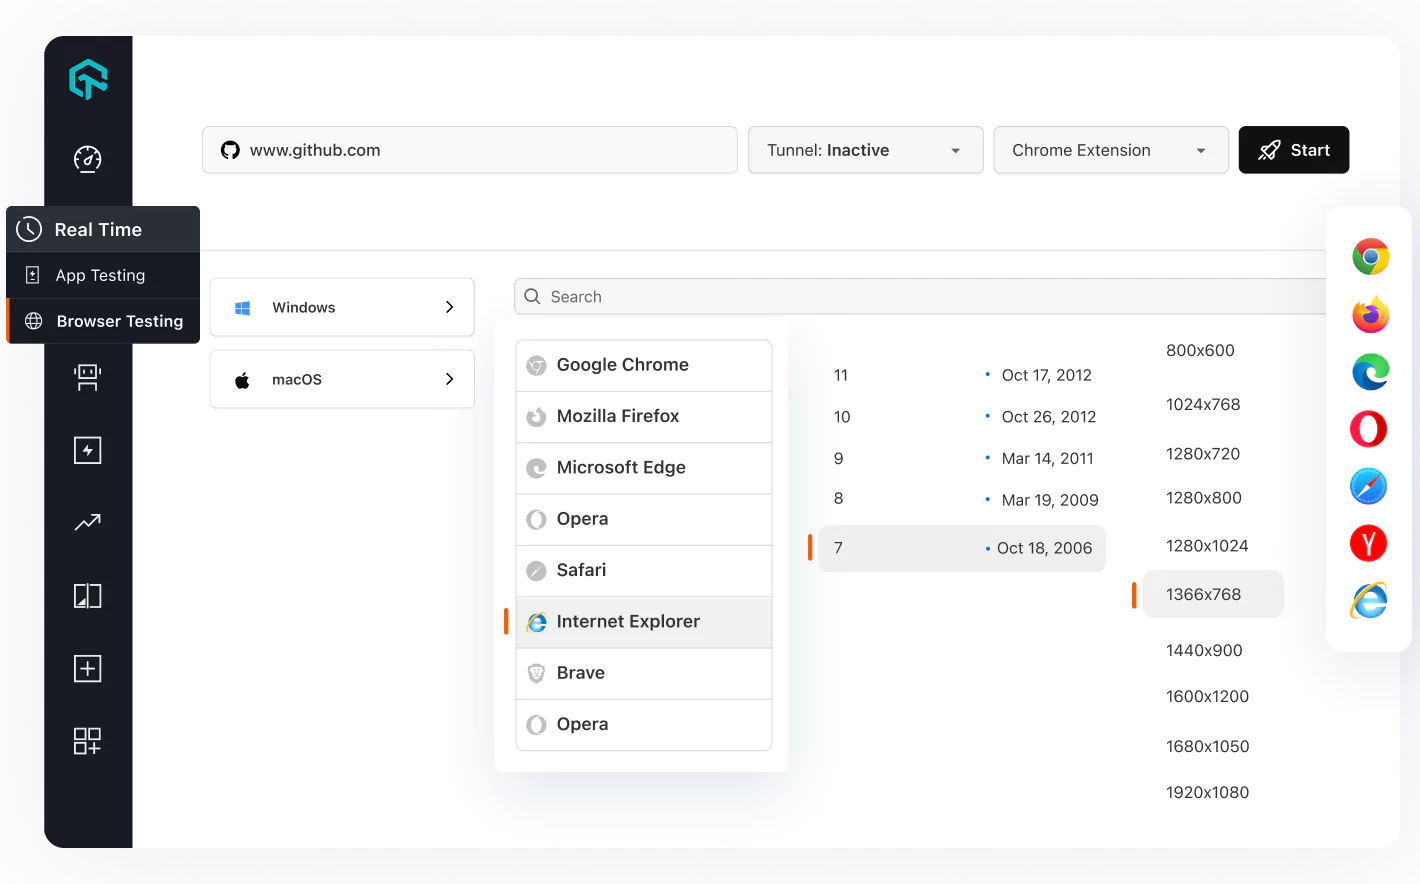
Task: Open the Tunnel: Inactive dropdown
Action: tap(865, 150)
